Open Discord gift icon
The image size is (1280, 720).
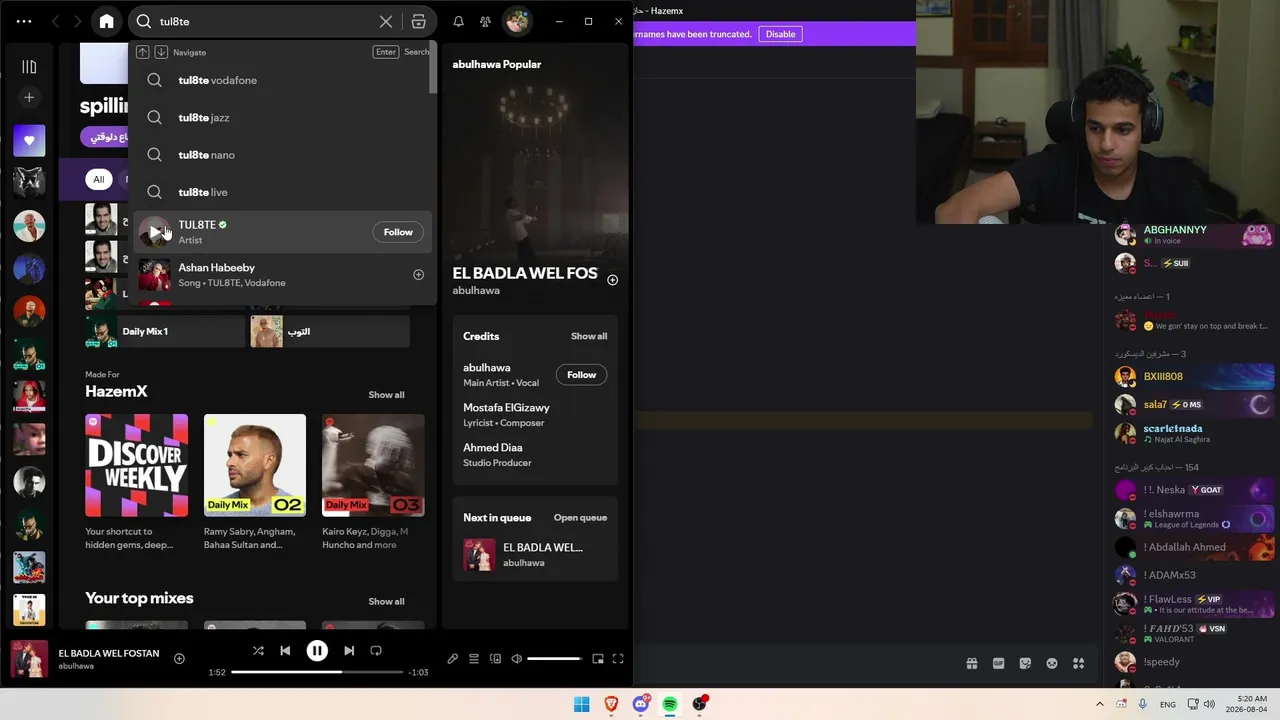[x=971, y=663]
